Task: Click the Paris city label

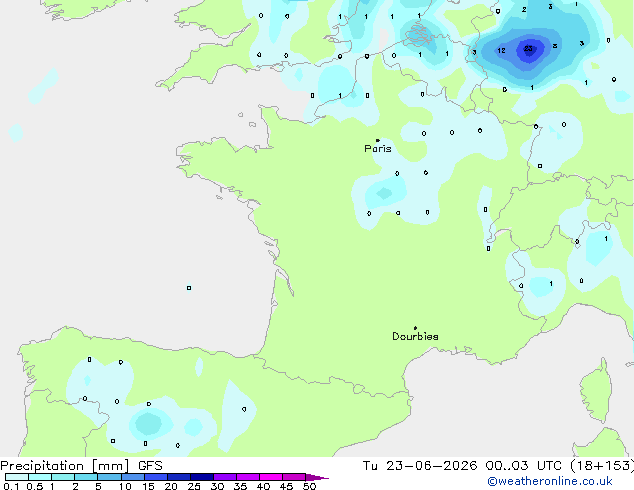Action: tap(378, 149)
